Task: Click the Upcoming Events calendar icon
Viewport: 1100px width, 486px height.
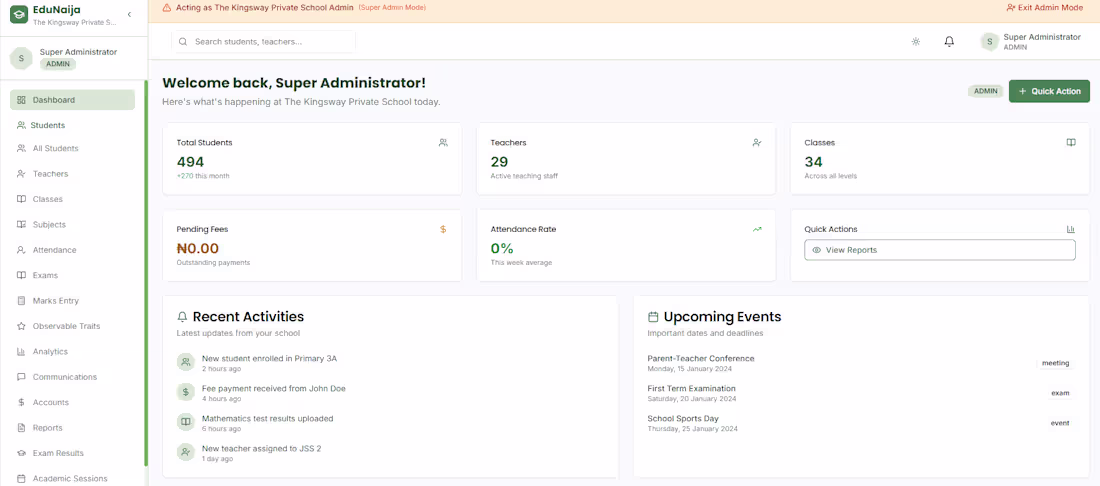Action: click(x=653, y=317)
